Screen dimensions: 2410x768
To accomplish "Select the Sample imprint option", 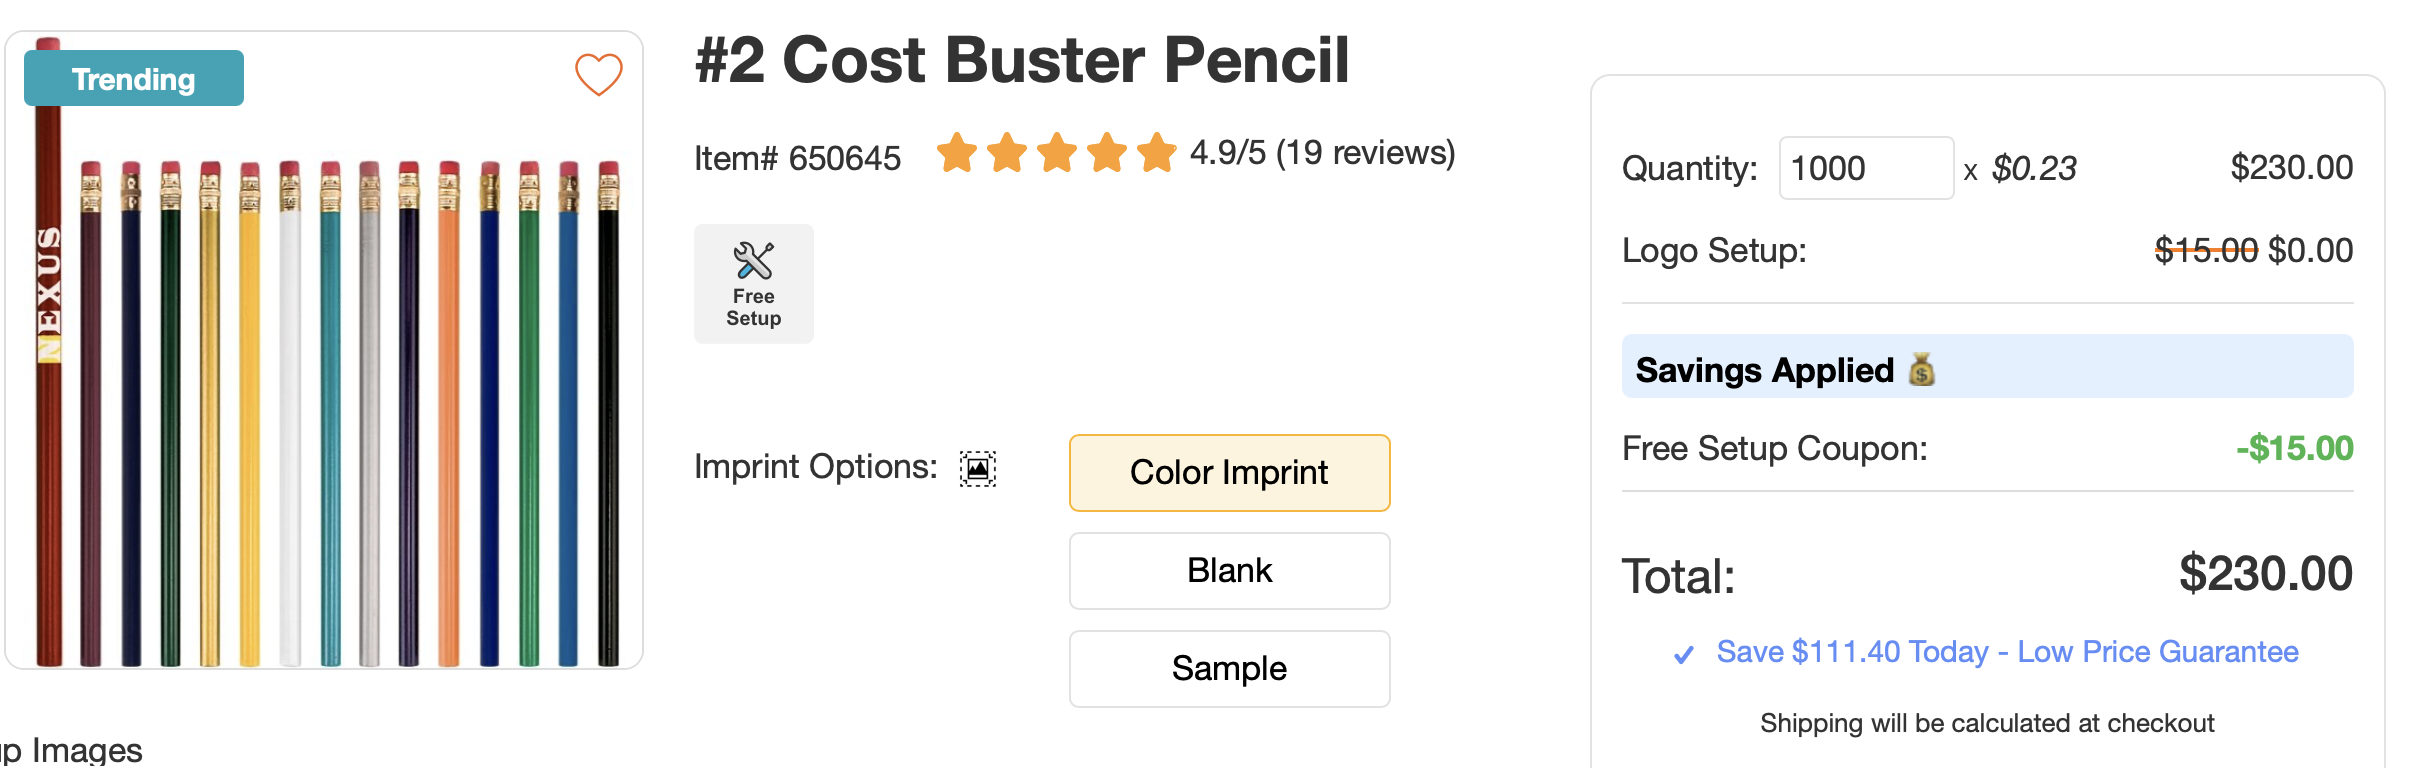I will point(1229,668).
